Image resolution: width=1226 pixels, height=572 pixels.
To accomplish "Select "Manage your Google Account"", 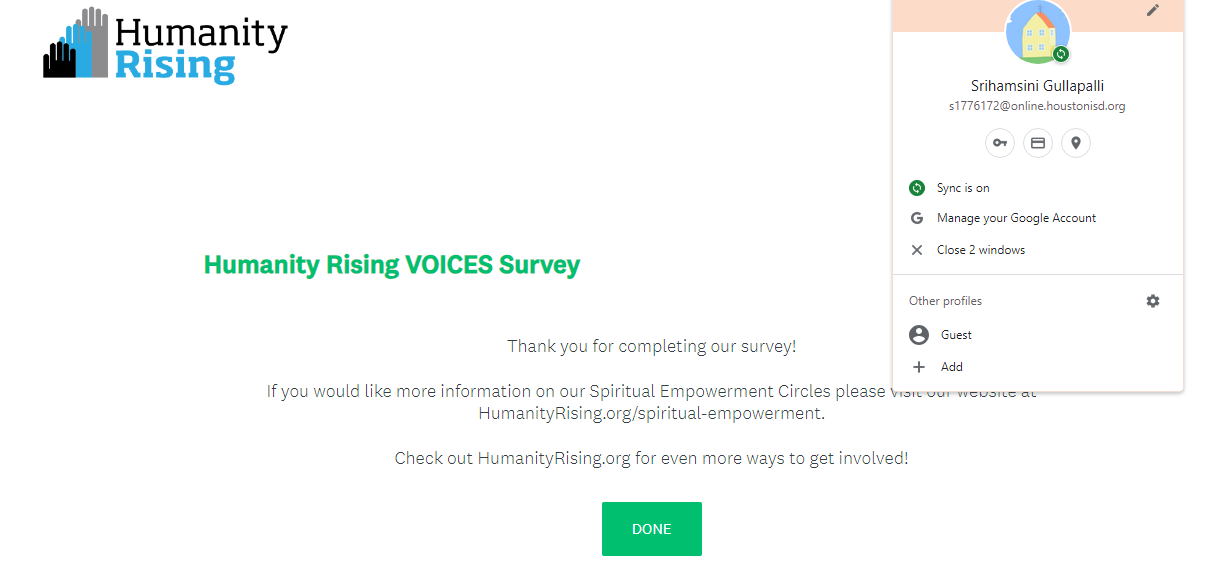I will (x=1016, y=218).
